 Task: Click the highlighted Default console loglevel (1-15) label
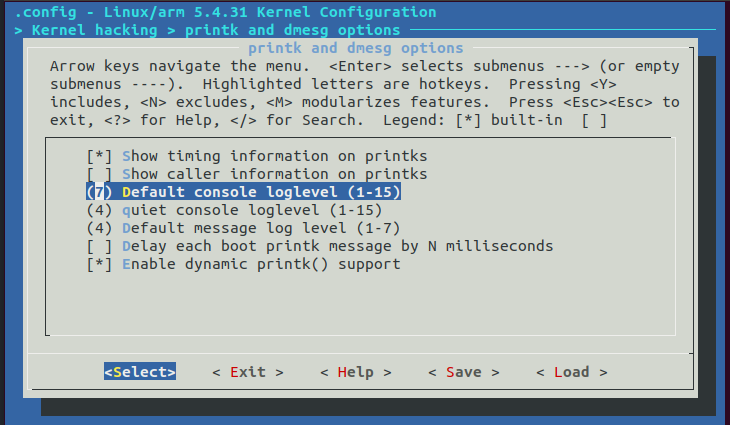(260, 192)
